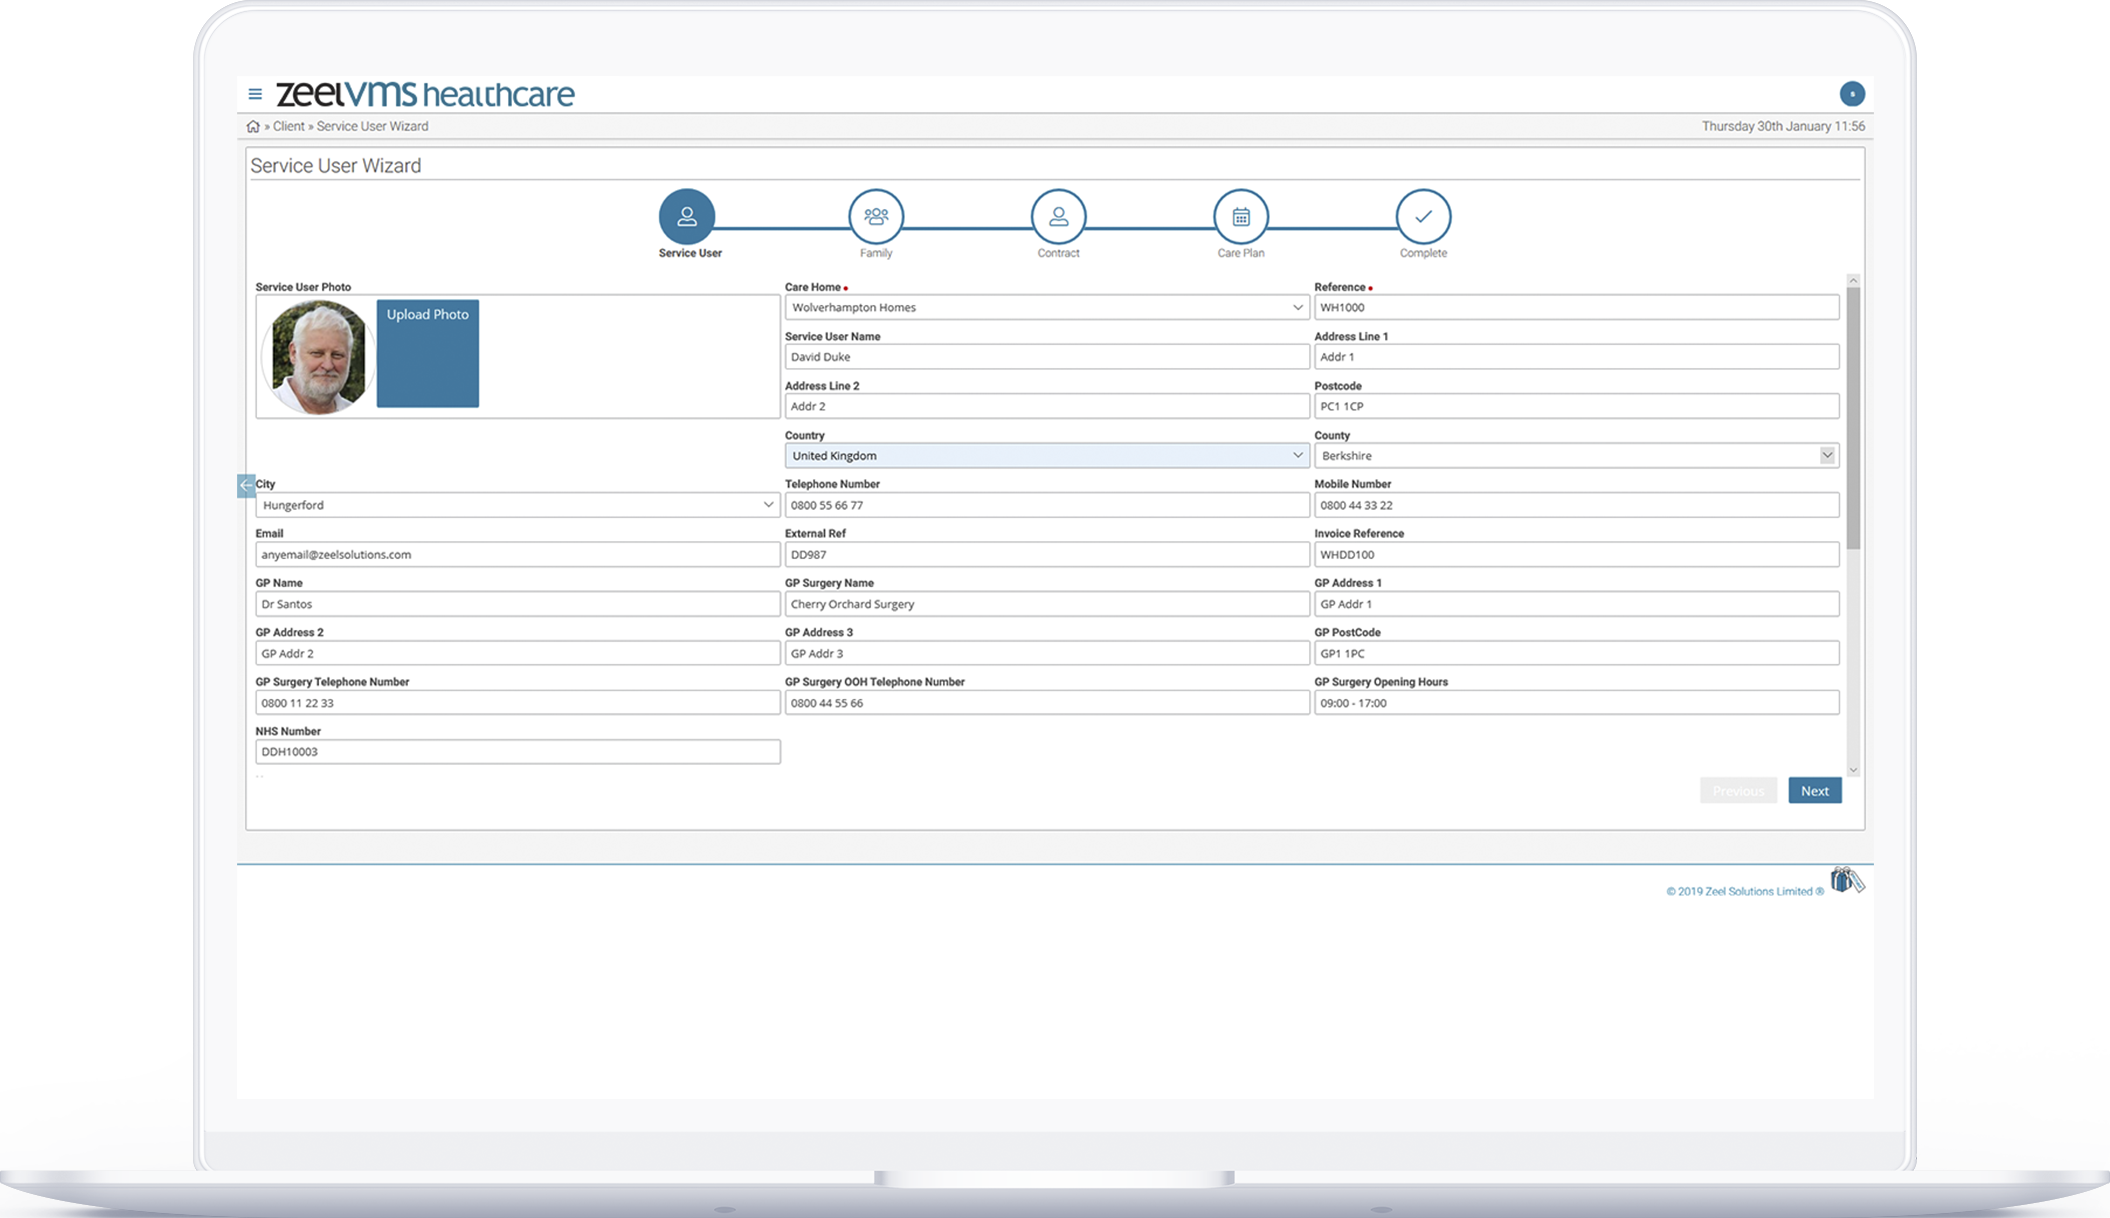
Task: Click the home icon in the breadcrumb
Action: tap(252, 126)
